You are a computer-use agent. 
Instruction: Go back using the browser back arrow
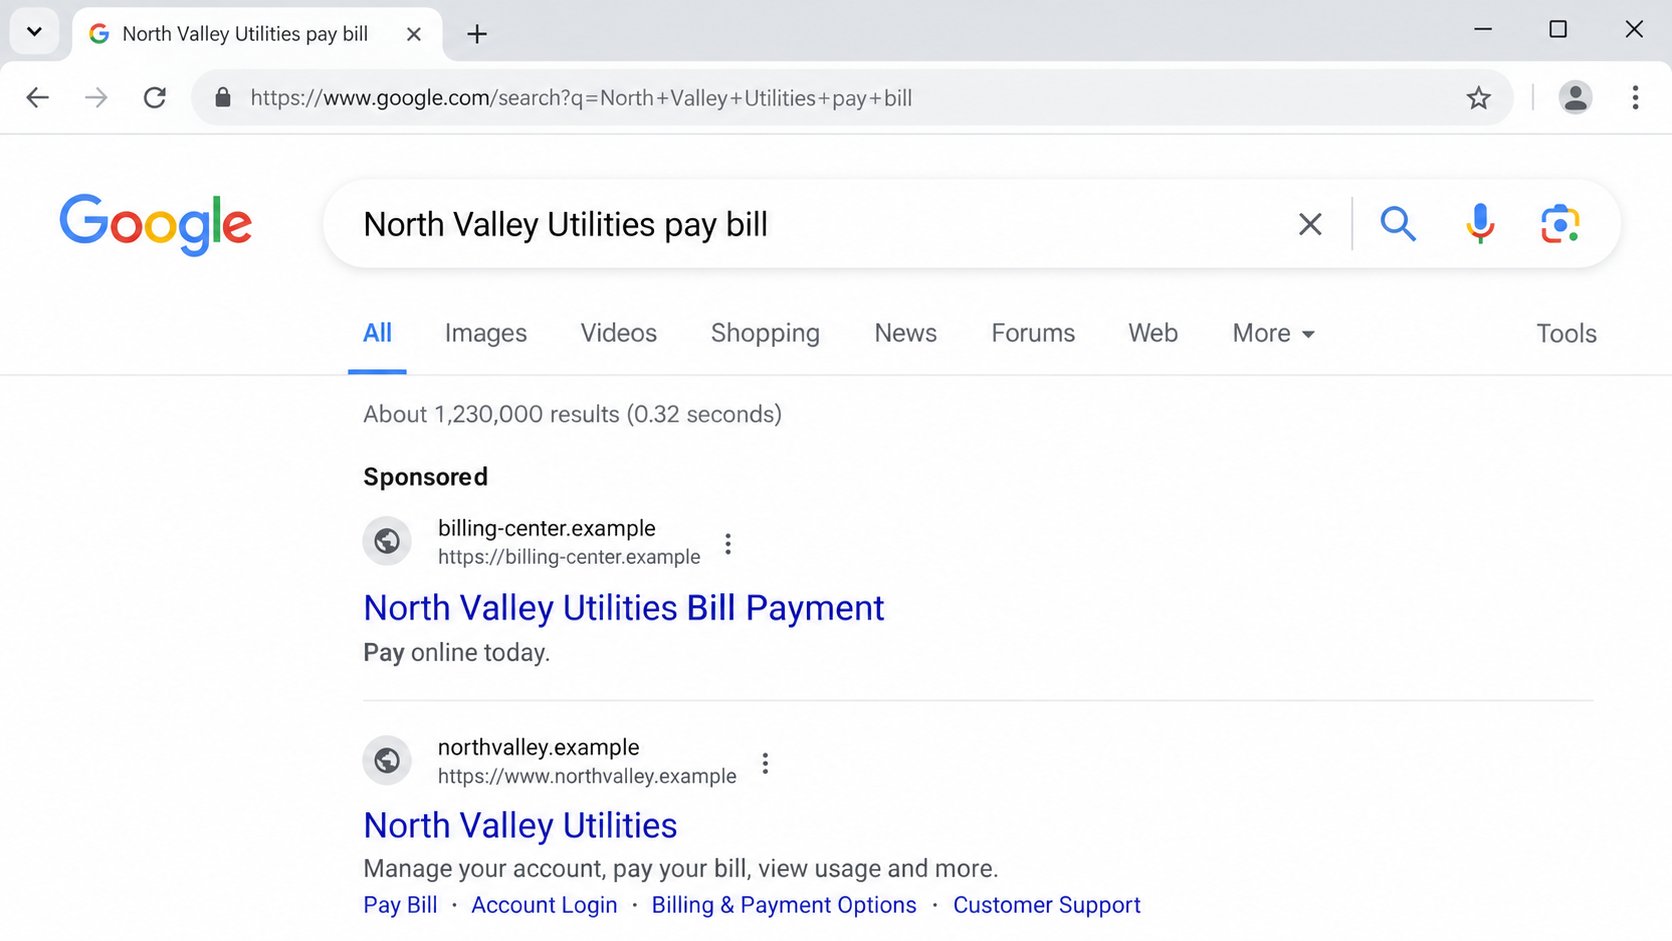(x=37, y=98)
